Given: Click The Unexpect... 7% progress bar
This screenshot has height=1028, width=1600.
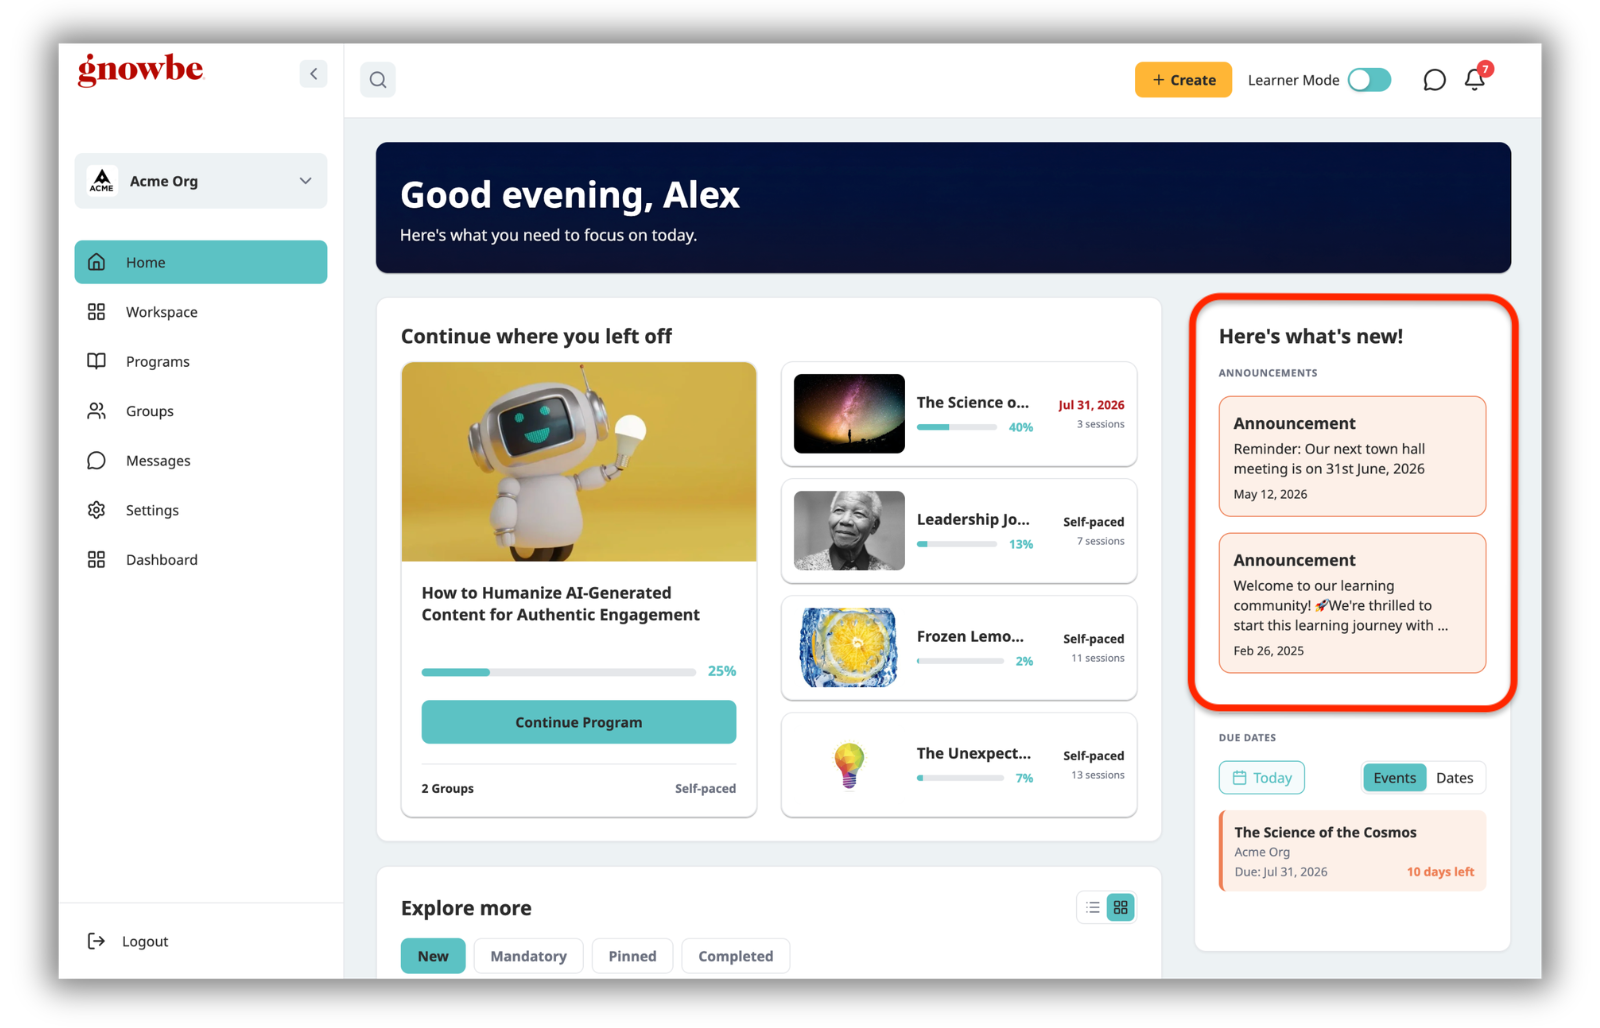Looking at the screenshot, I should (x=960, y=778).
